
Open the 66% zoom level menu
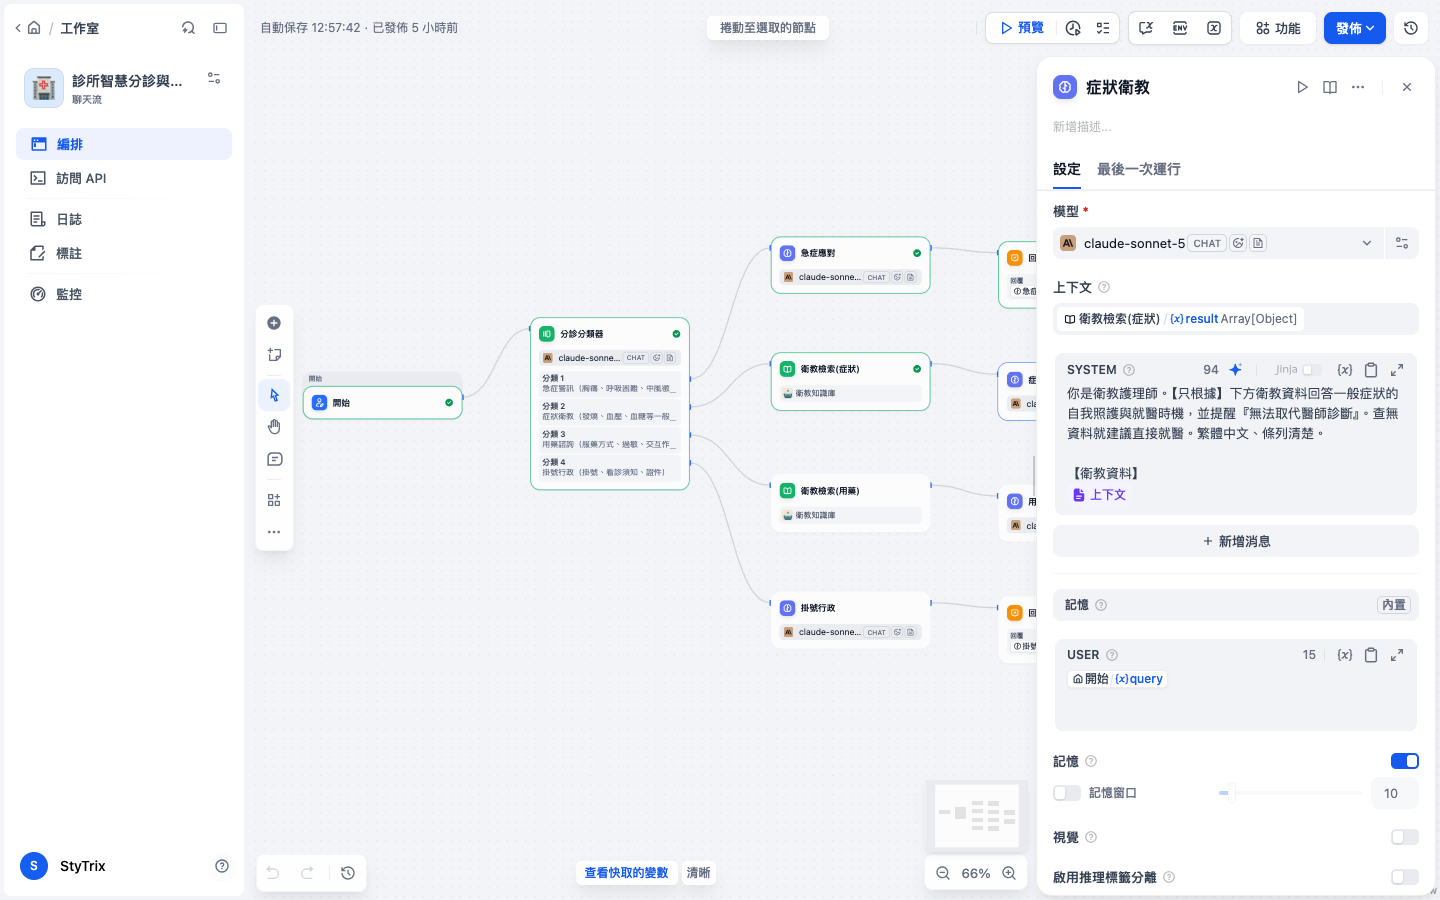[976, 873]
